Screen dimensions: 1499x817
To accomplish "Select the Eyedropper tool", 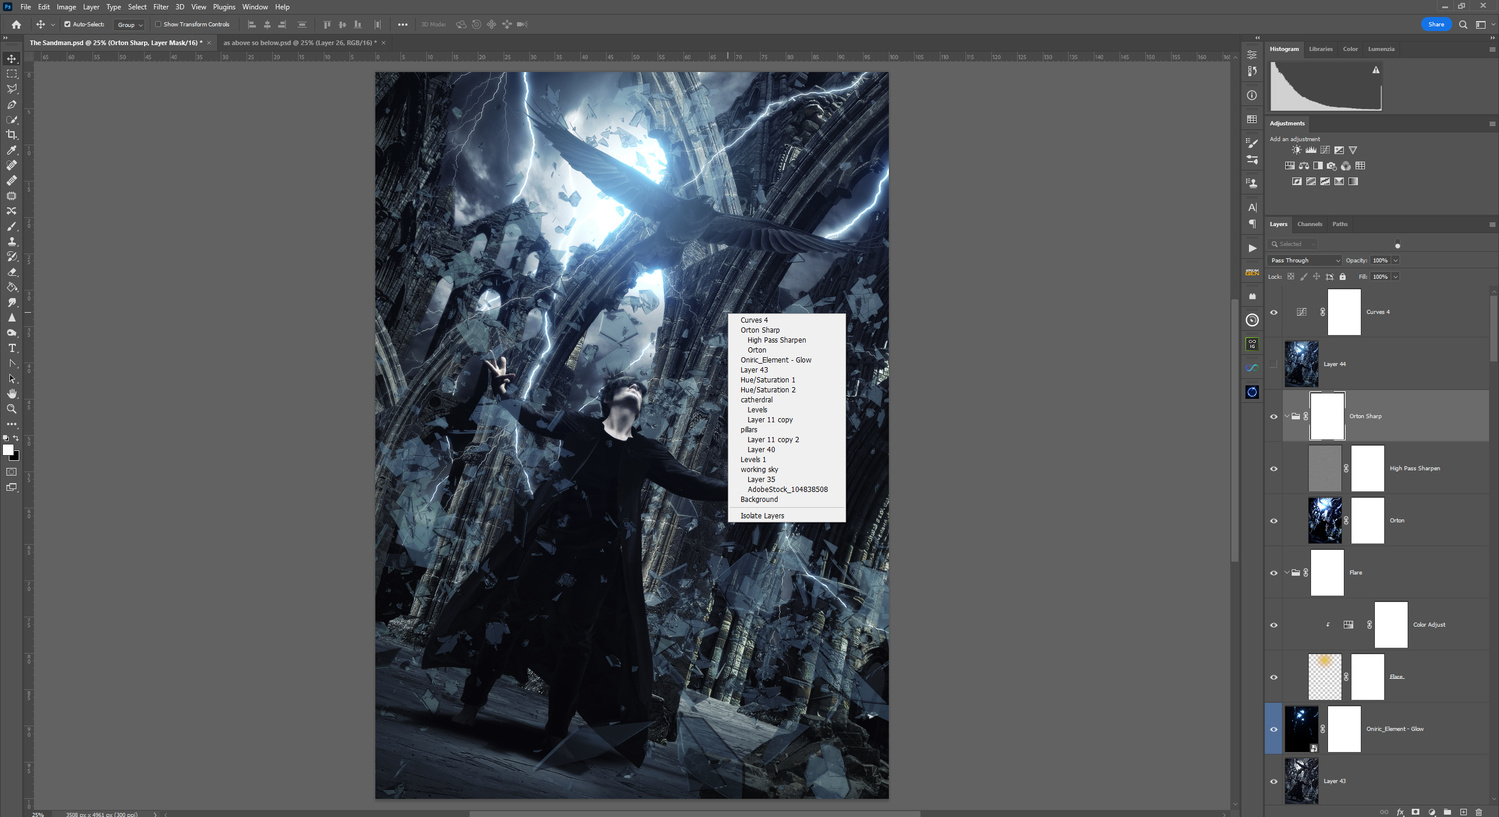I will pos(12,150).
